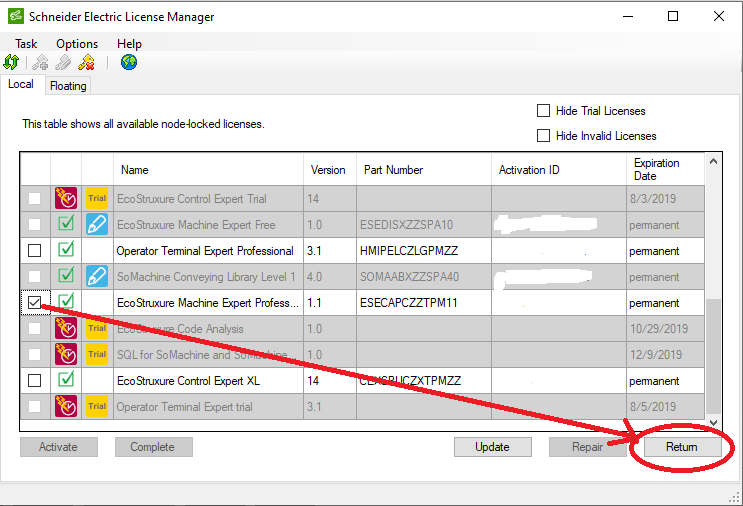This screenshot has width=743, height=506.
Task: Click the 12/9/2019 expiration date cell
Action: pyautogui.click(x=665, y=354)
